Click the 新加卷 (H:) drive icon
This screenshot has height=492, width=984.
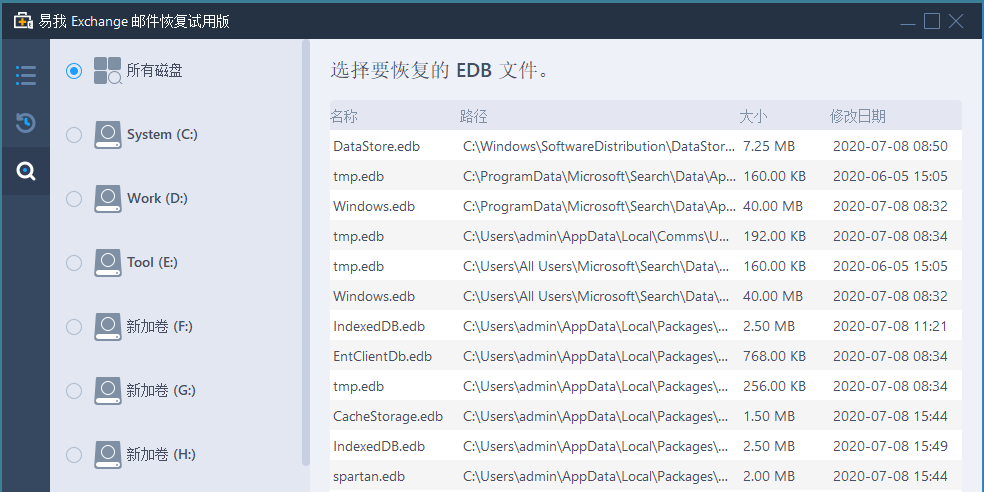[108, 455]
